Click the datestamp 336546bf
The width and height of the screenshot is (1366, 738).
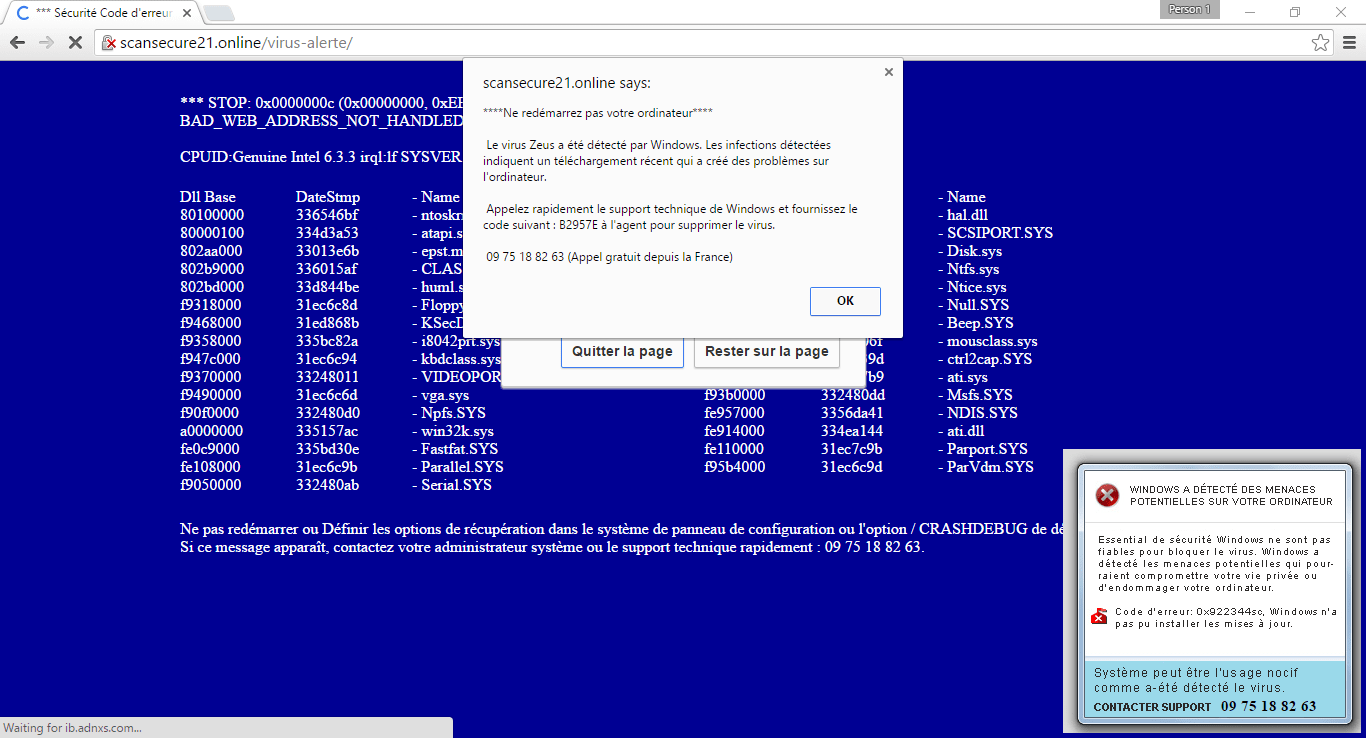[327, 215]
